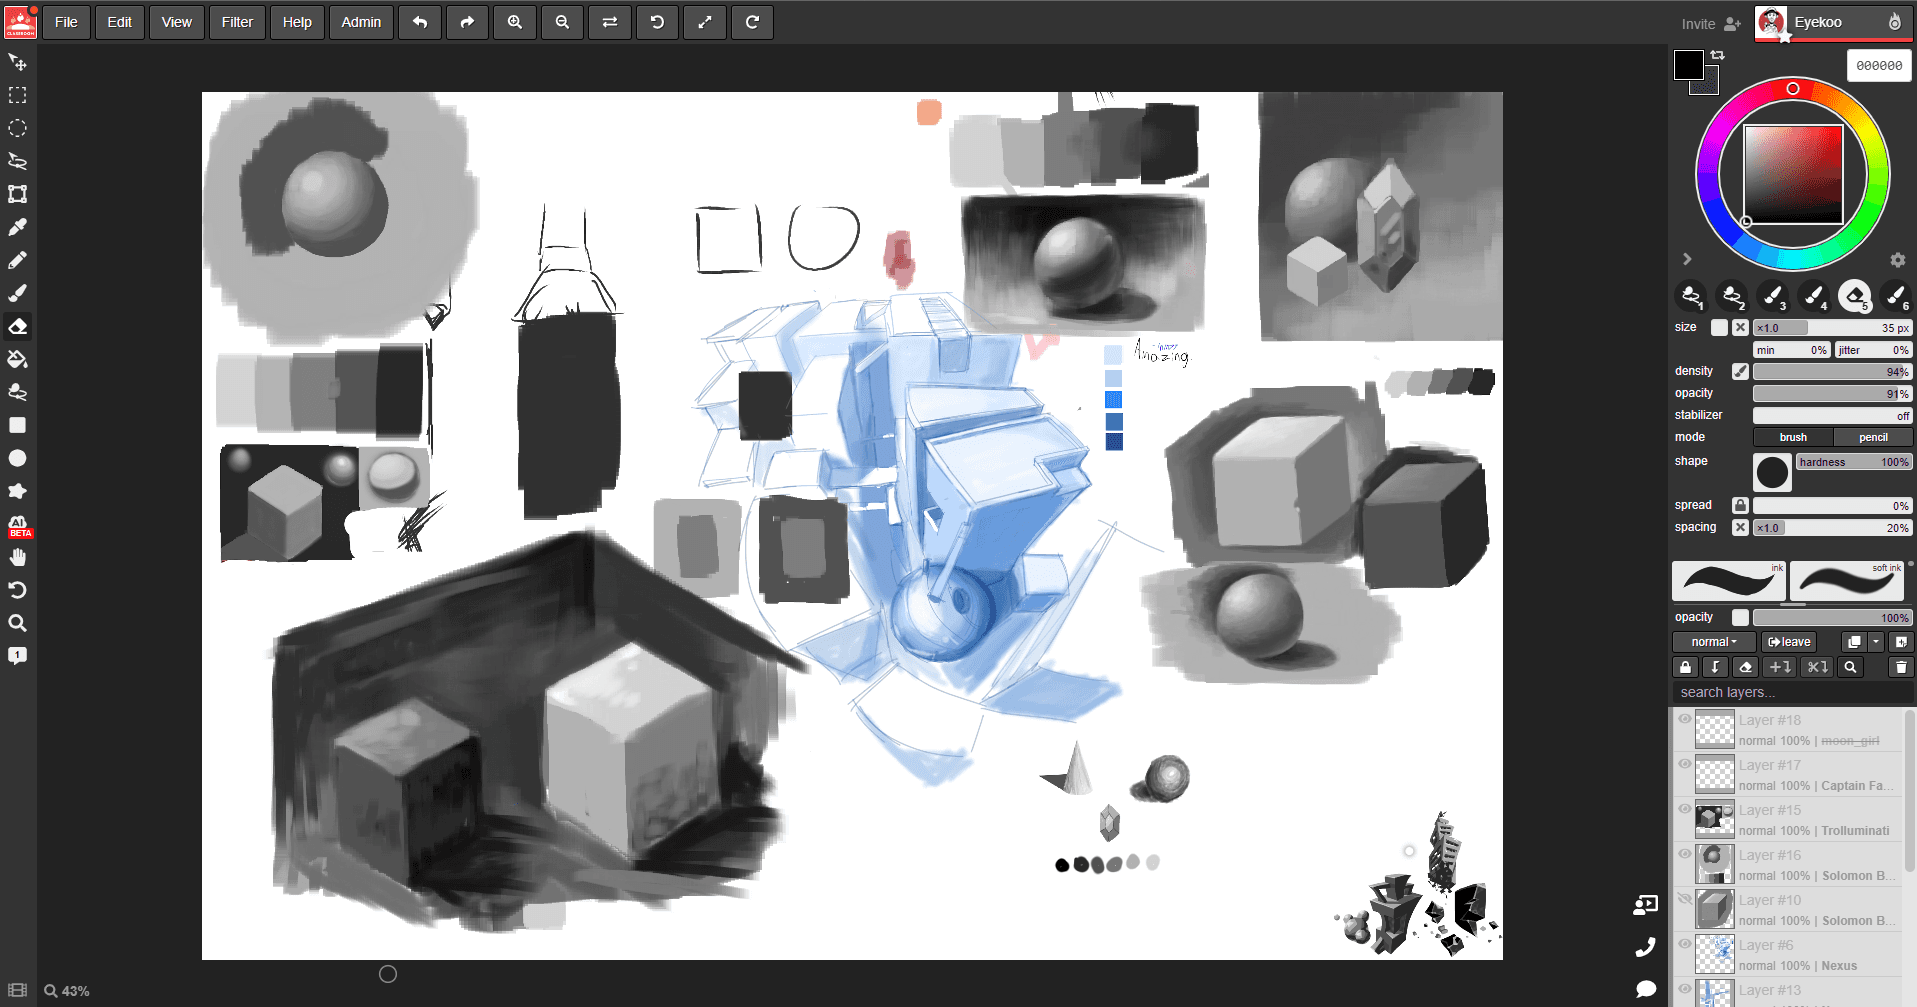
Task: Select the Eyedropper tool
Action: tap(17, 227)
